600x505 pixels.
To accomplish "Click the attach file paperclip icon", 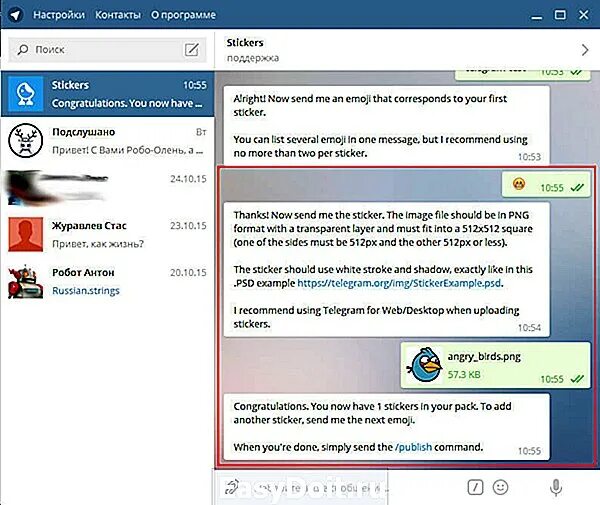I will click(231, 487).
